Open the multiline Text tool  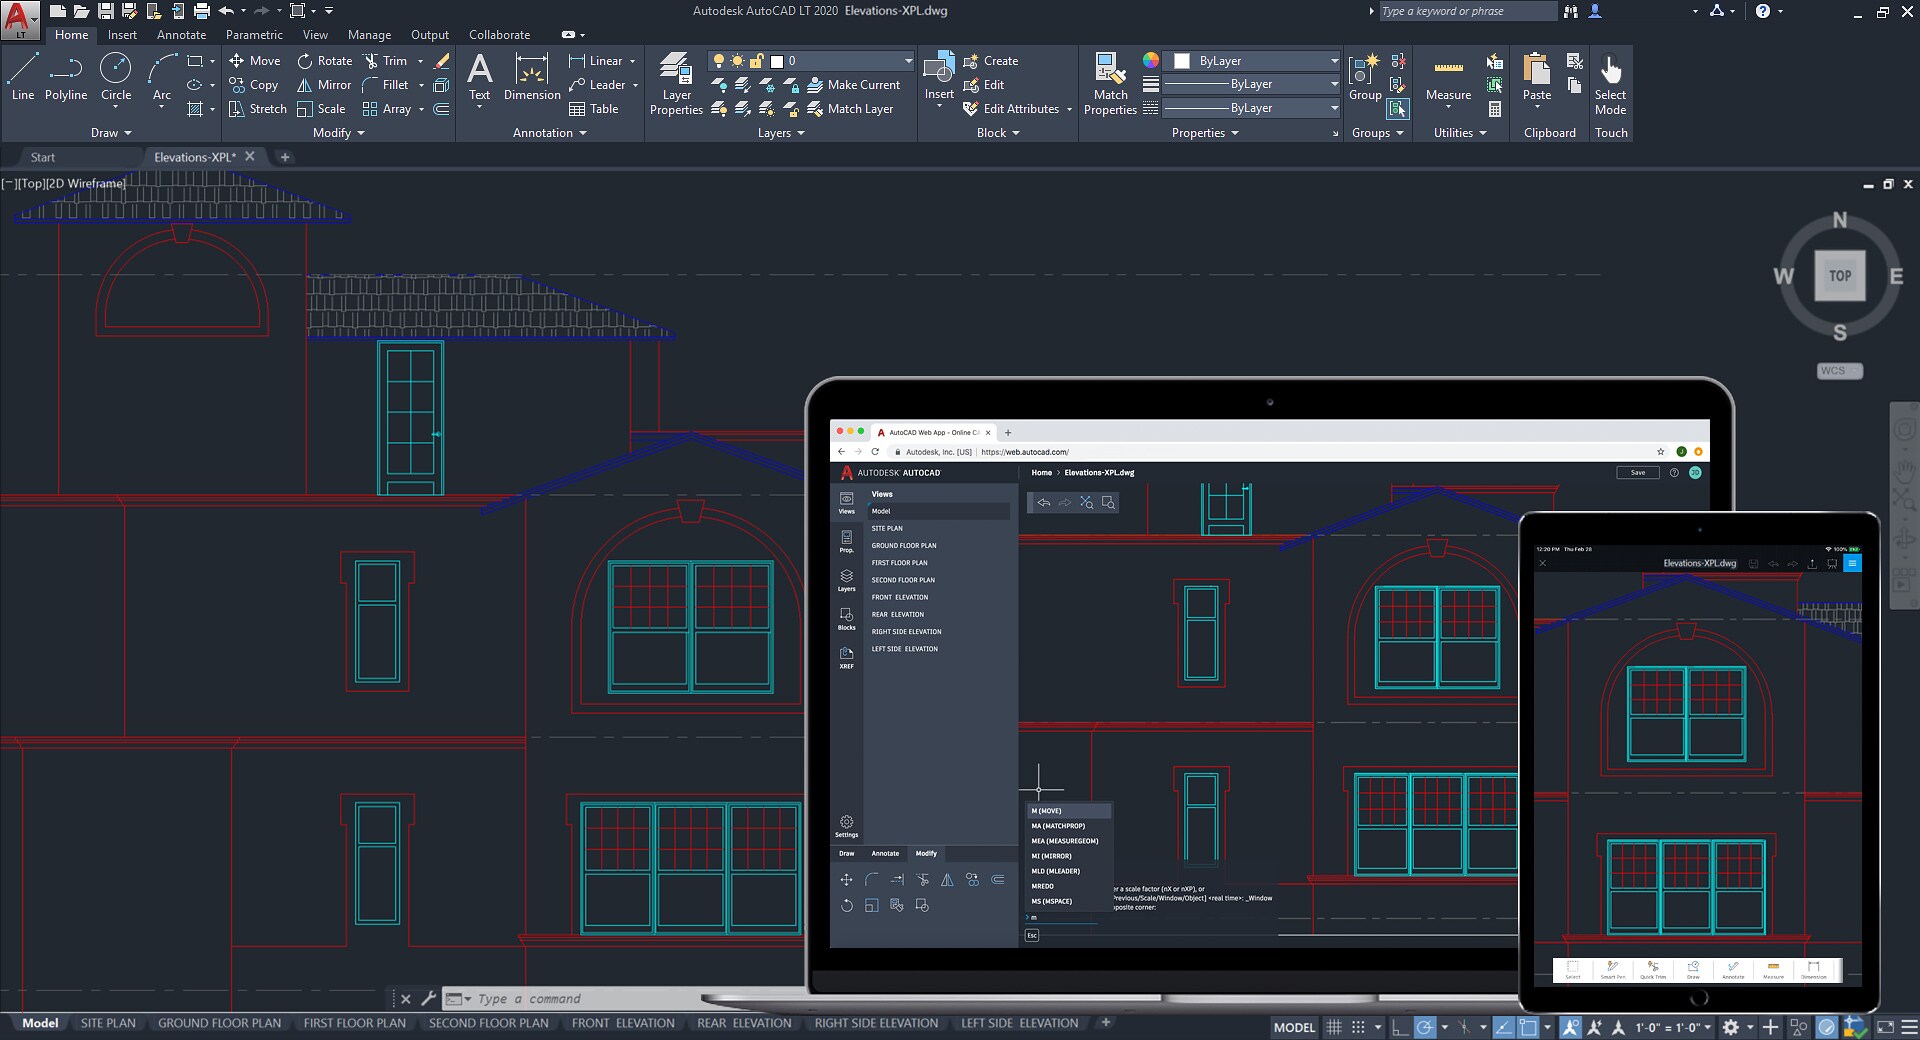pos(480,78)
